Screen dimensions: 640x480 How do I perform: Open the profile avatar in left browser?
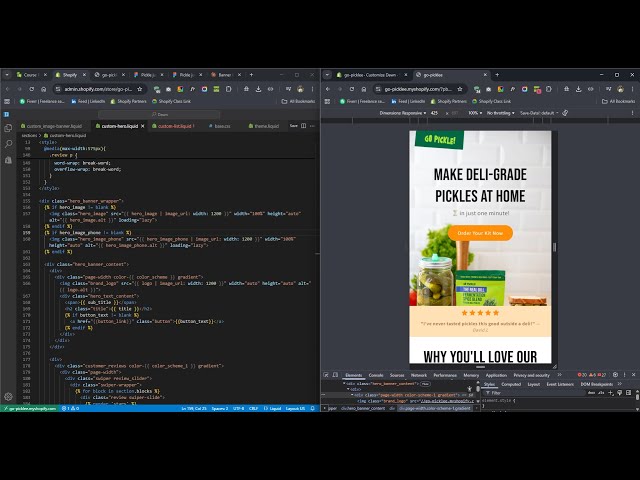coord(300,89)
